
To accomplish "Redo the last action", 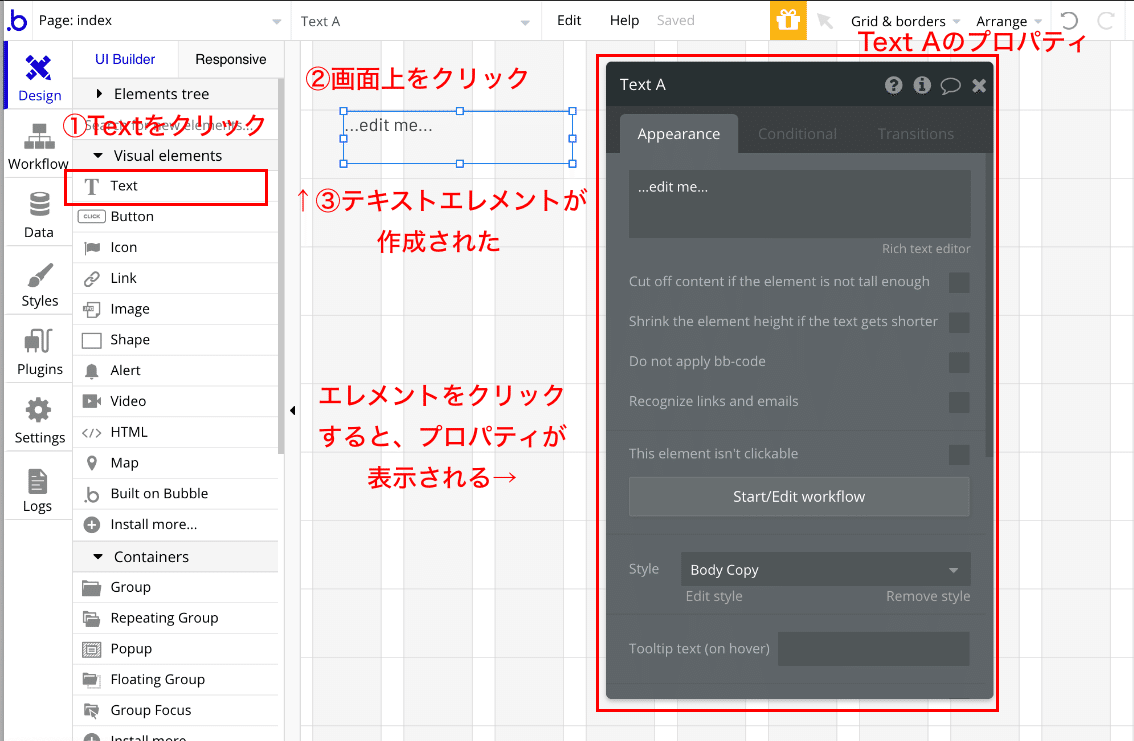I will point(1106,21).
